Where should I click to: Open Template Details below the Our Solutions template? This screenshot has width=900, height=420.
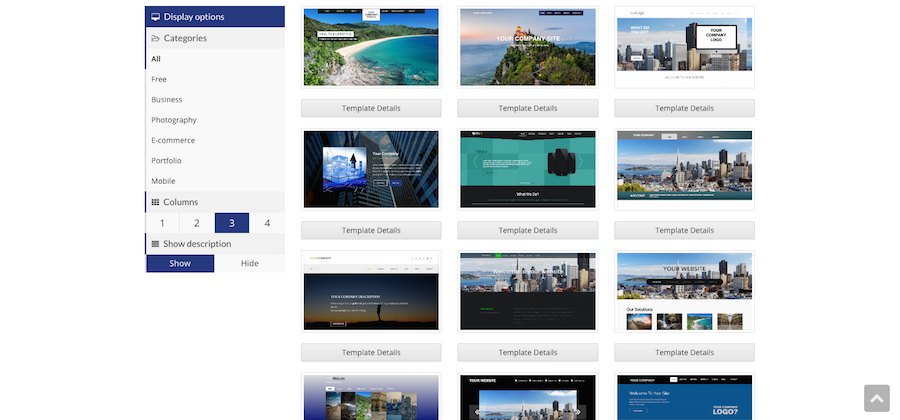point(684,352)
